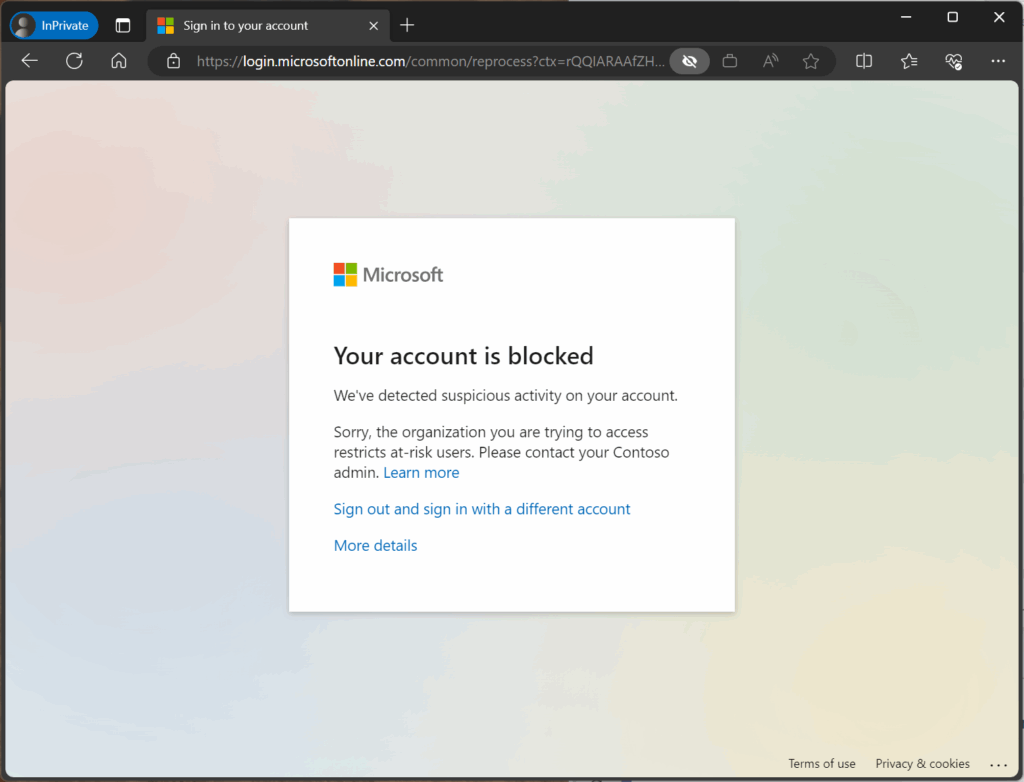The height and width of the screenshot is (782, 1024).
Task: Open the Settings and more menu
Action: pos(998,61)
